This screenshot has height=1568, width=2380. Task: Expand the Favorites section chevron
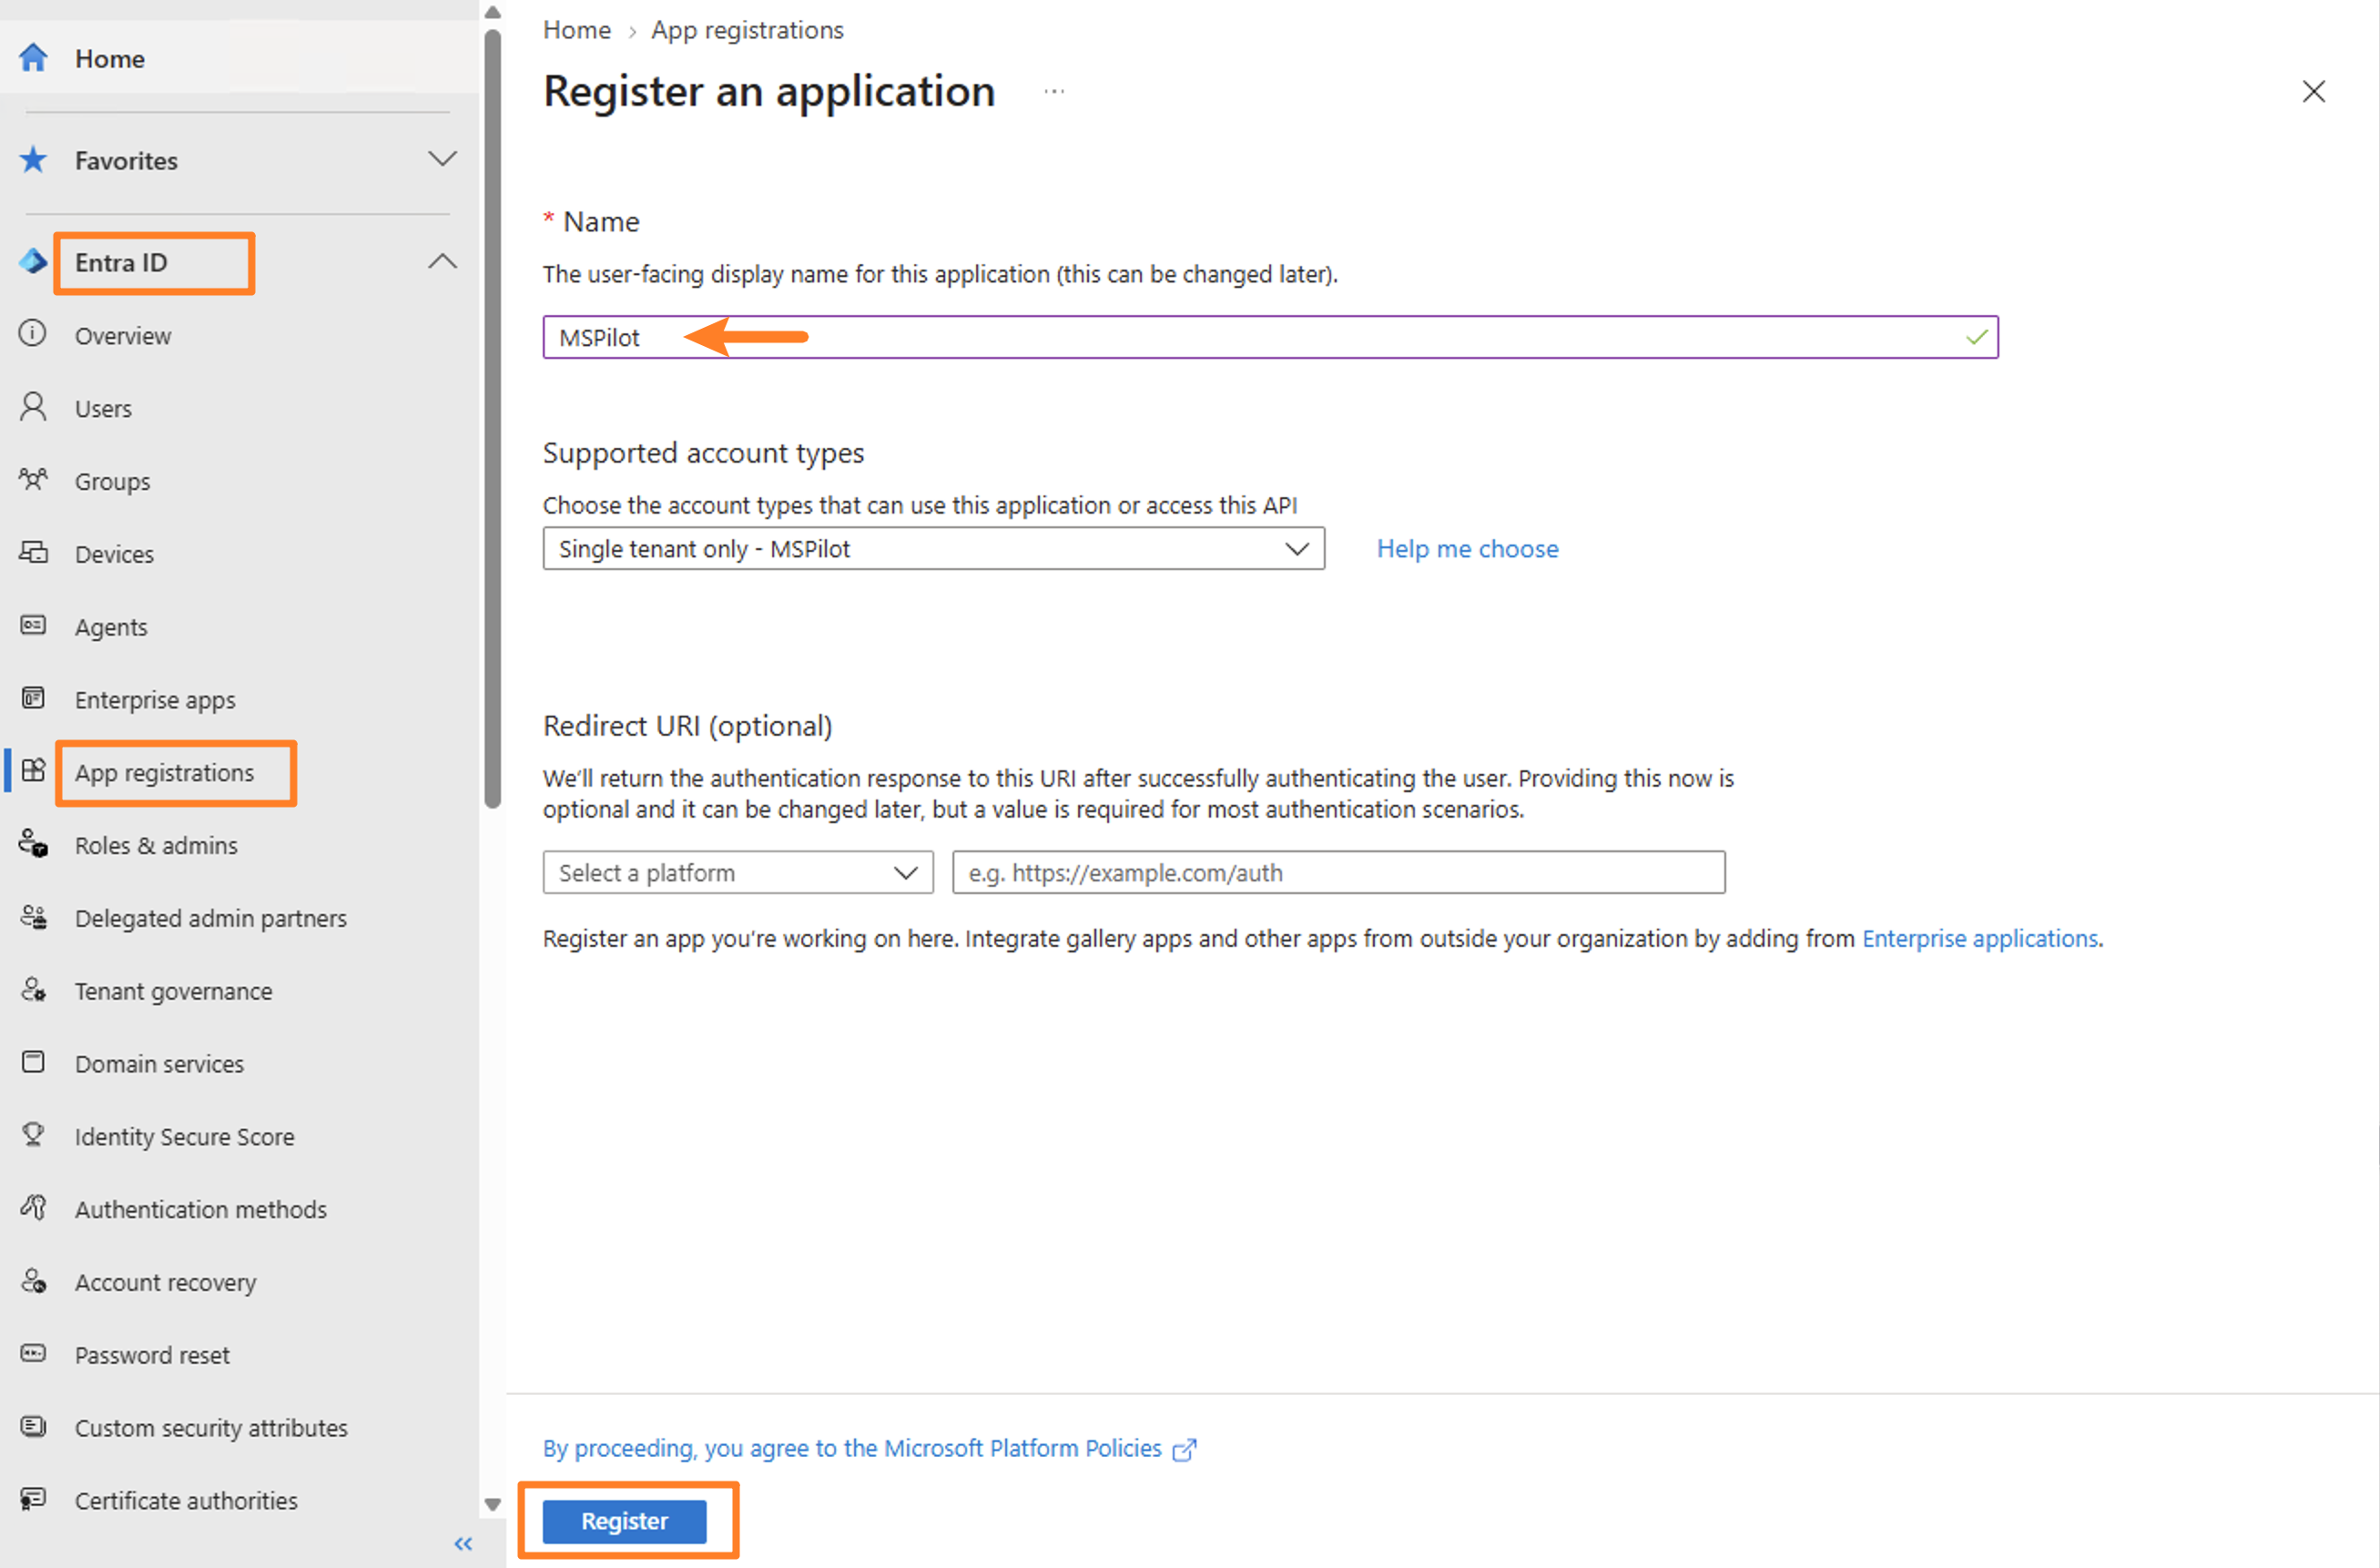[442, 159]
